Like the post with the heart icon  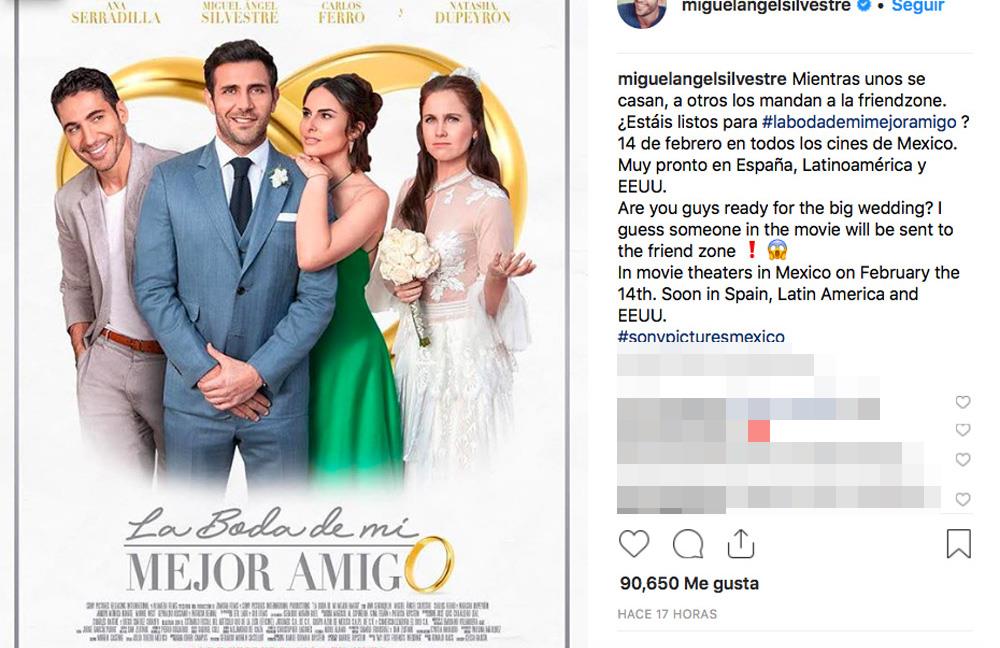(634, 544)
